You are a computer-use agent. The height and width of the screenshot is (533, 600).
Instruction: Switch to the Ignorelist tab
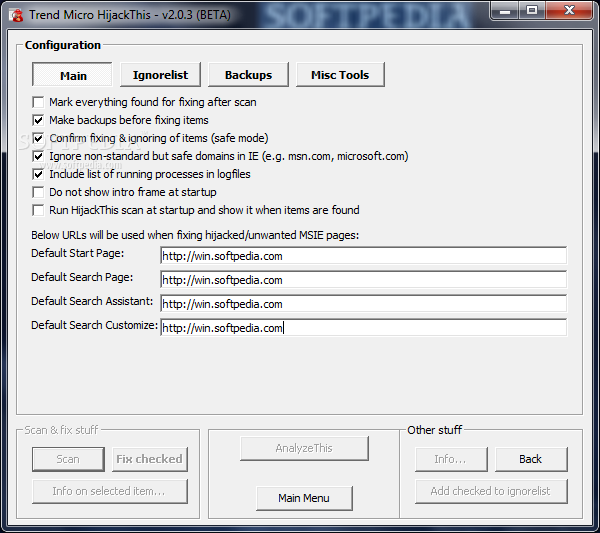coord(160,75)
